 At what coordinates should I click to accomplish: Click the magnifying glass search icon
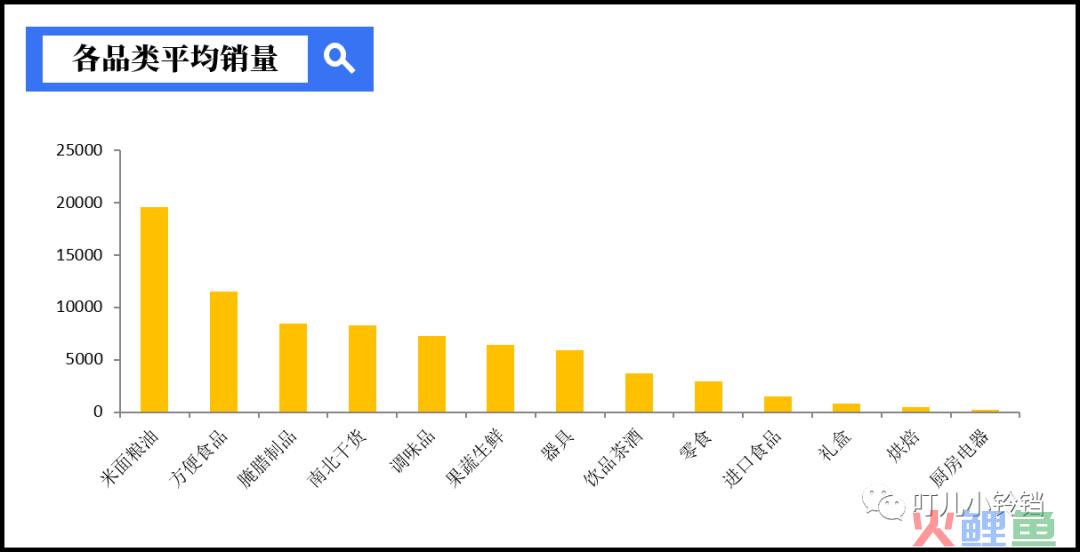[x=339, y=59]
